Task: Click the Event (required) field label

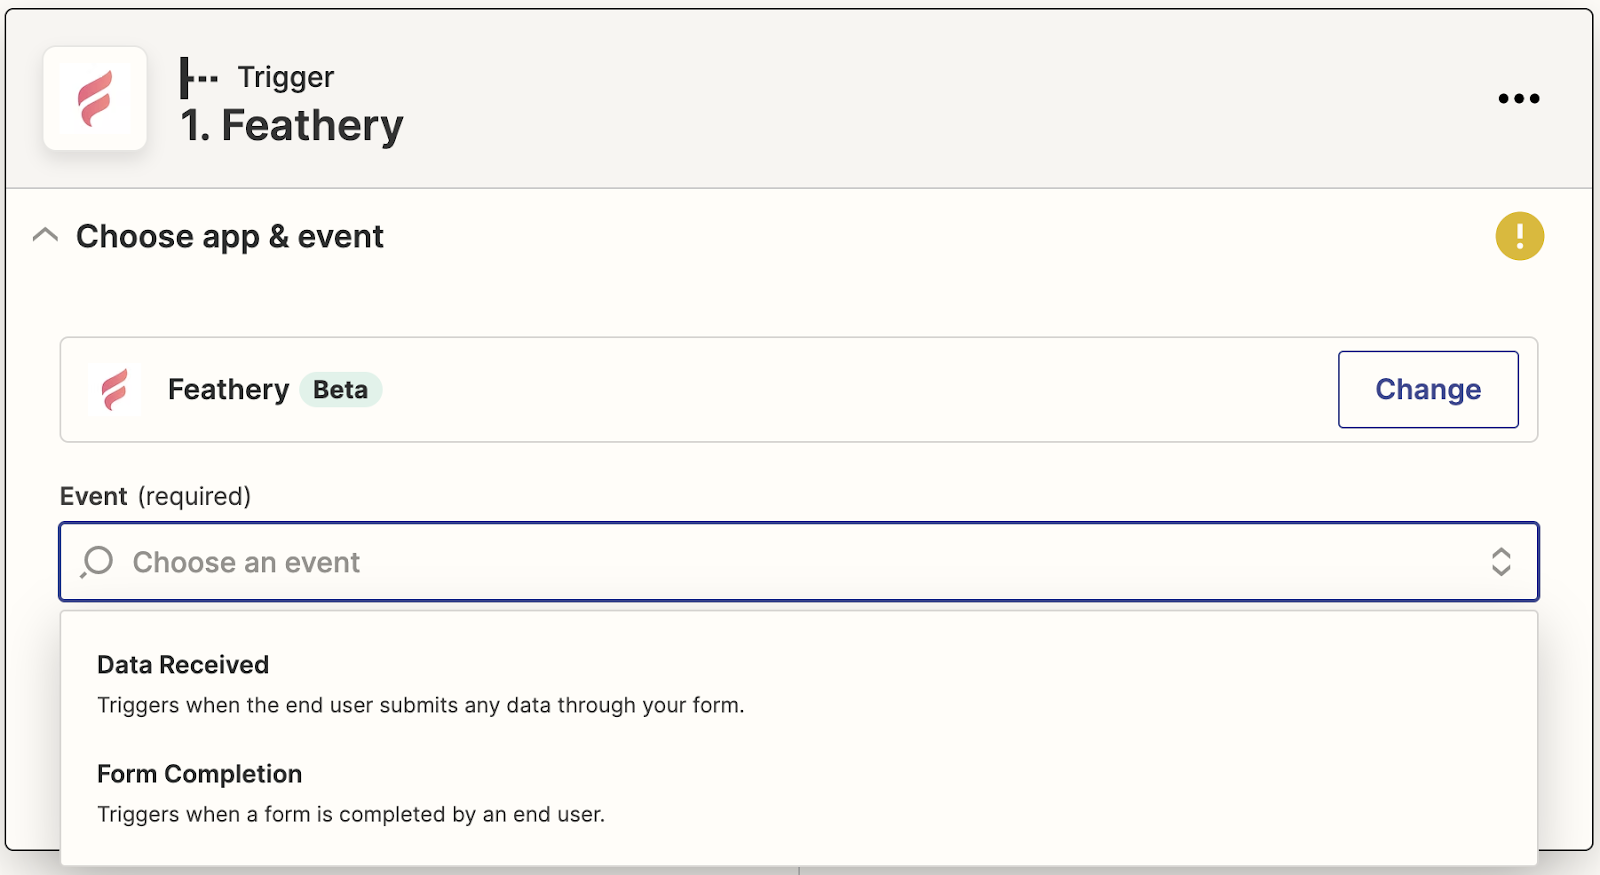Action: (x=155, y=496)
